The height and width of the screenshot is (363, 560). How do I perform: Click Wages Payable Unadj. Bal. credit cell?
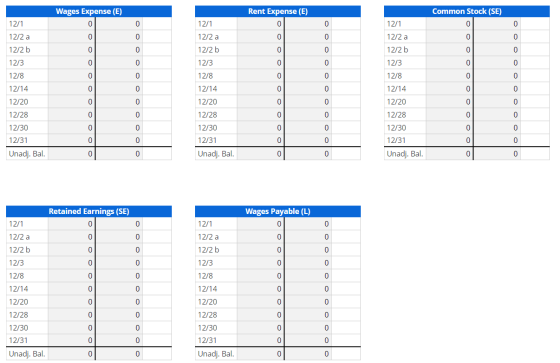308,354
